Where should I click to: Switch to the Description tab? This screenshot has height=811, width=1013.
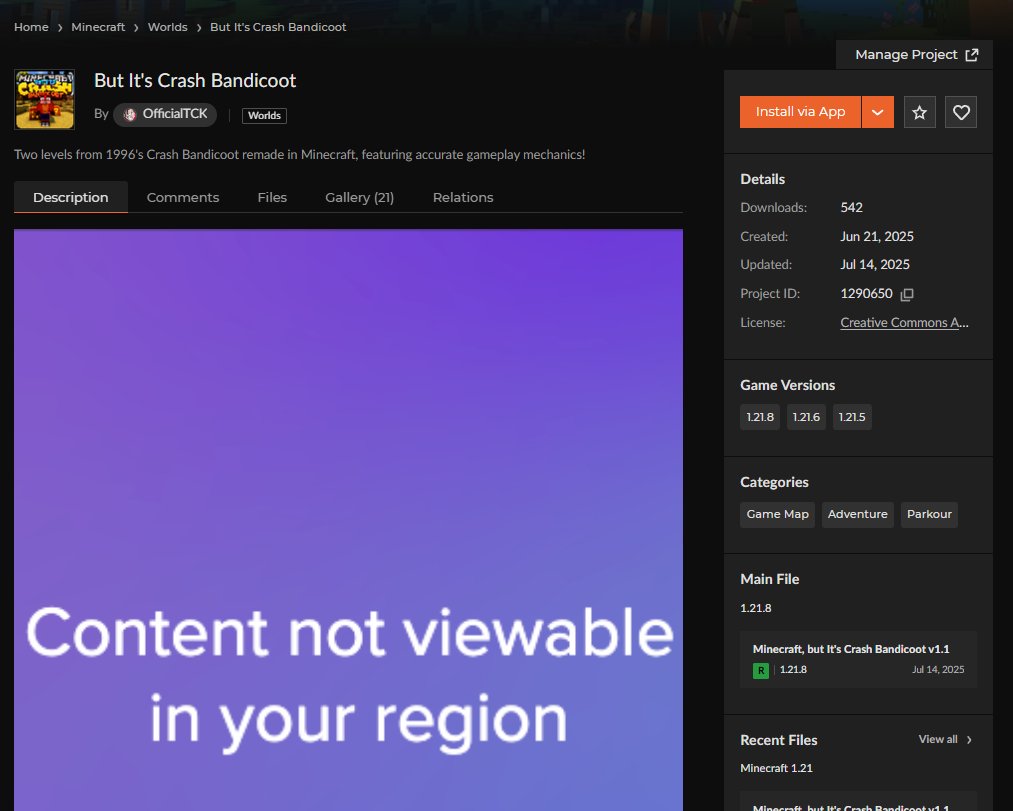[70, 197]
